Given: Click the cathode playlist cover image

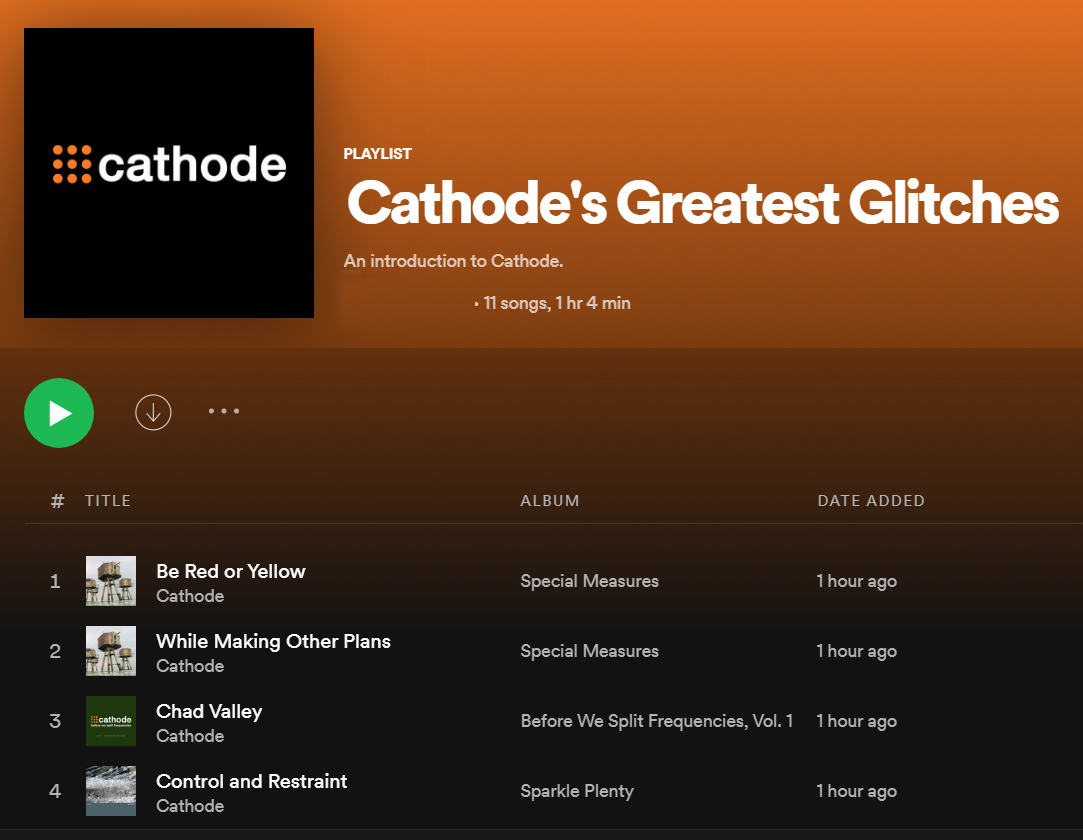Looking at the screenshot, I should click(x=169, y=173).
